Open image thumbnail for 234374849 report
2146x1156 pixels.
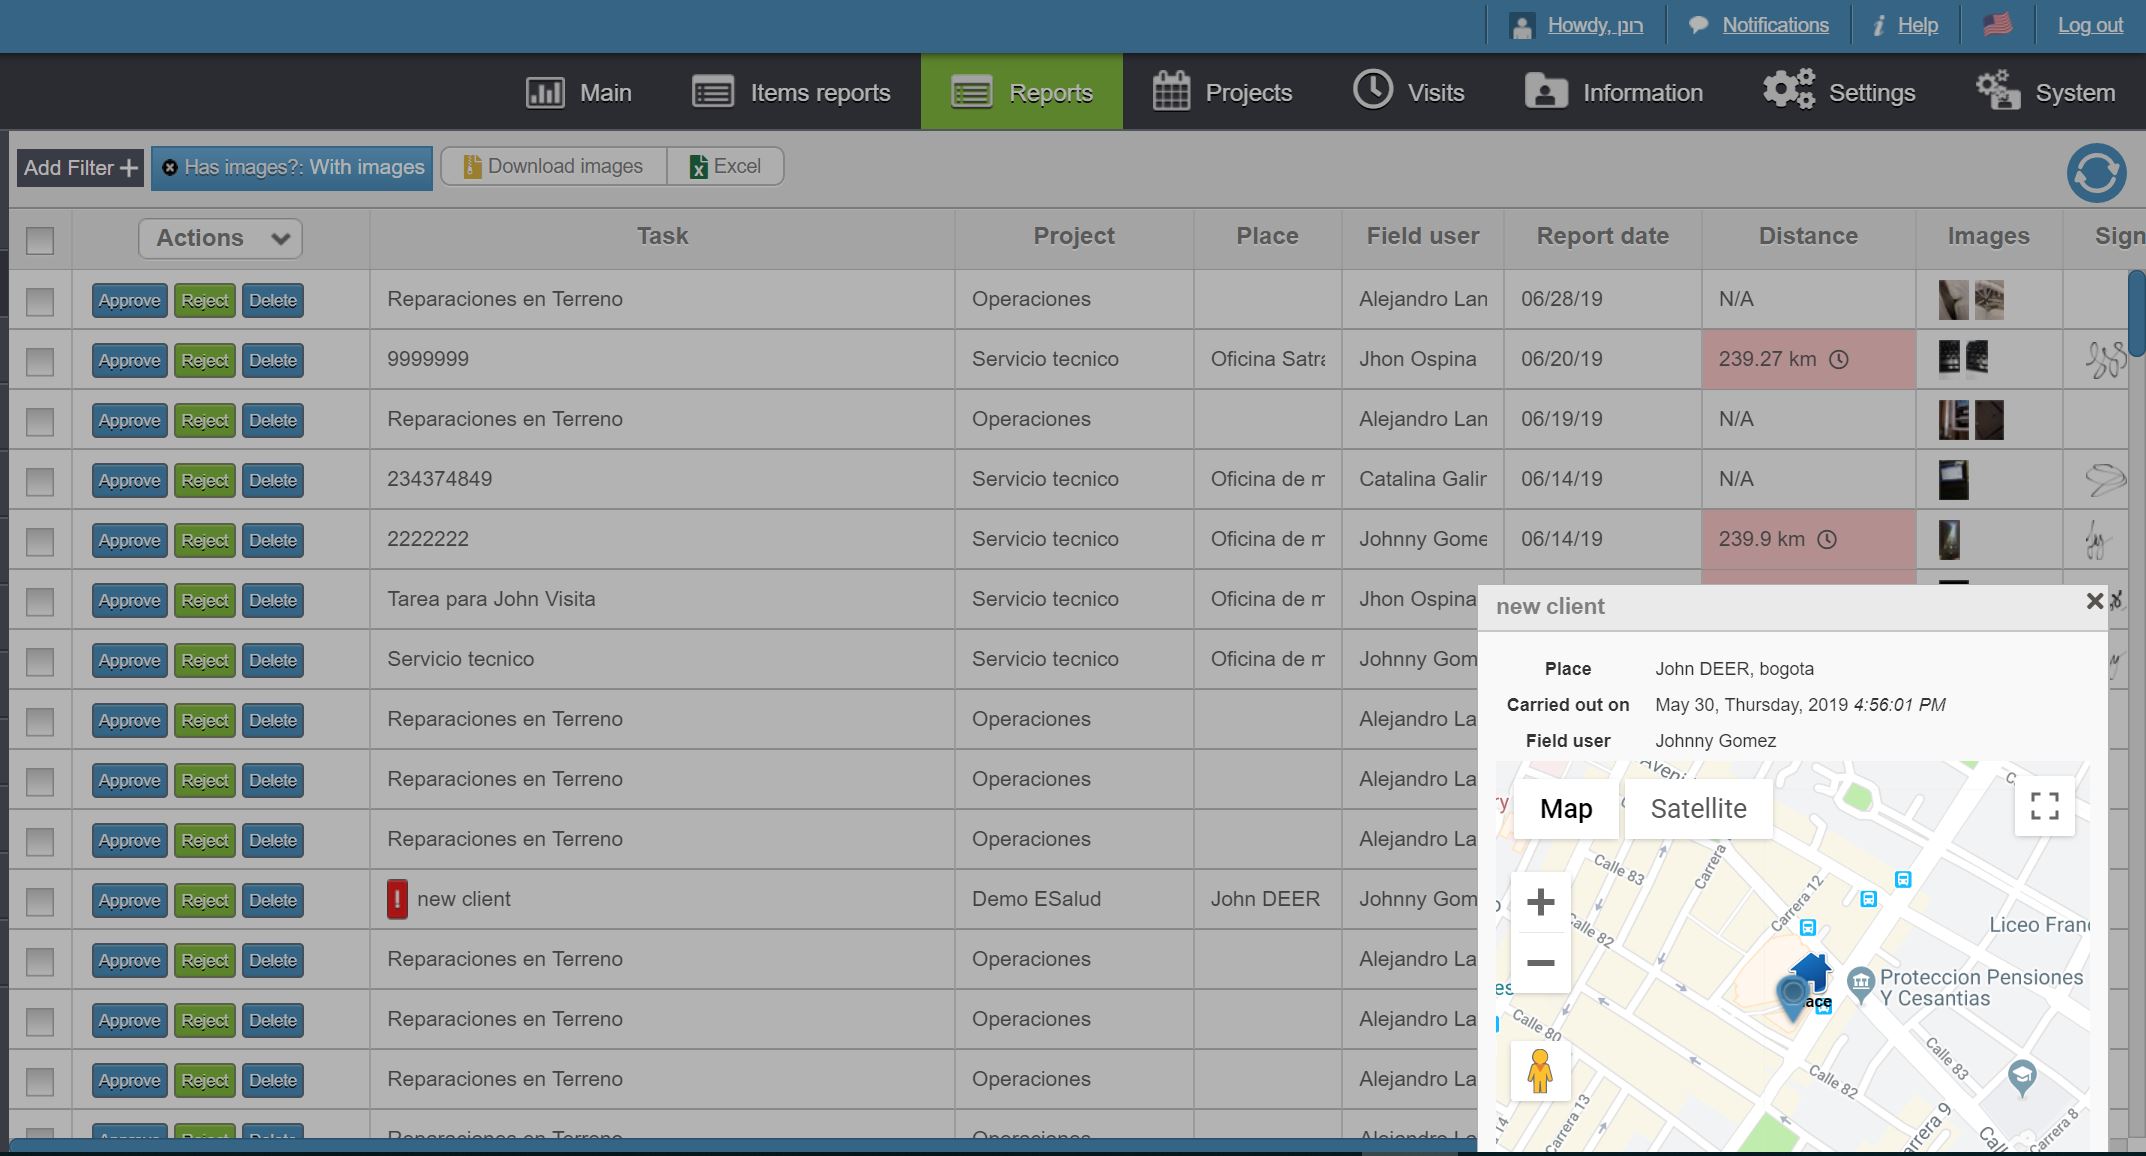click(x=1953, y=480)
